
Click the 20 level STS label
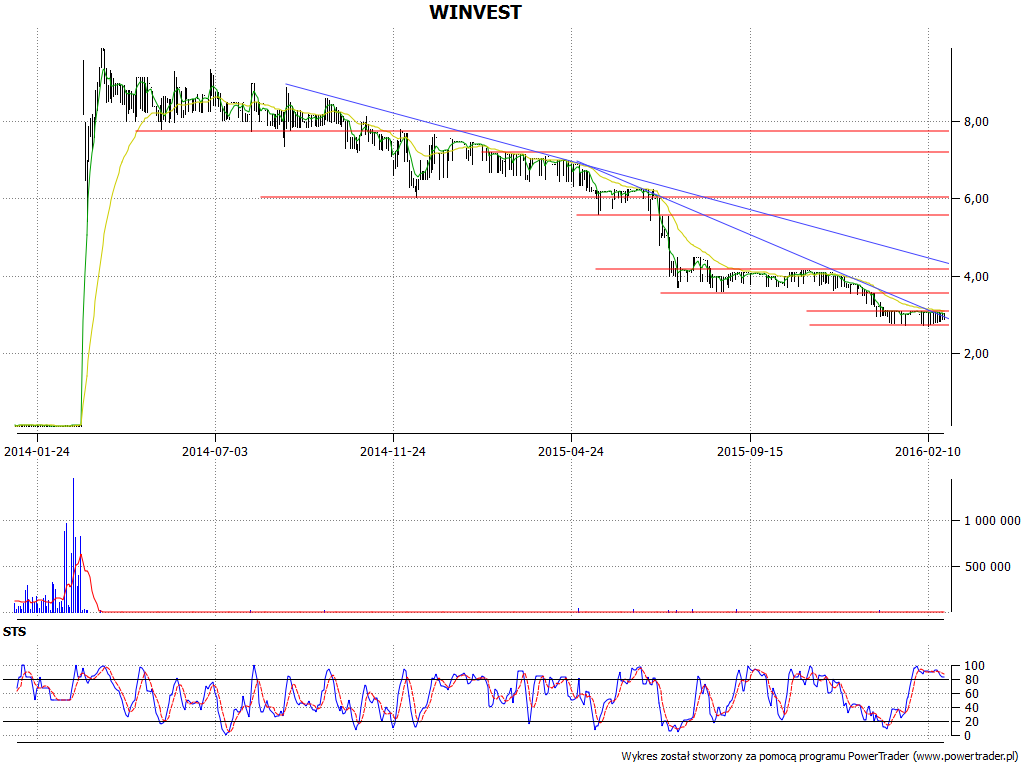[972, 722]
